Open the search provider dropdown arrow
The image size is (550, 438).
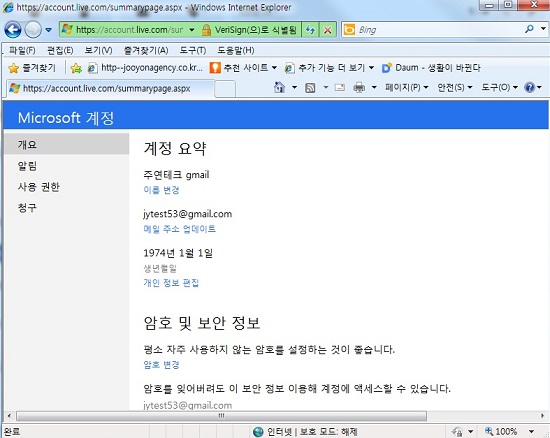(543, 29)
